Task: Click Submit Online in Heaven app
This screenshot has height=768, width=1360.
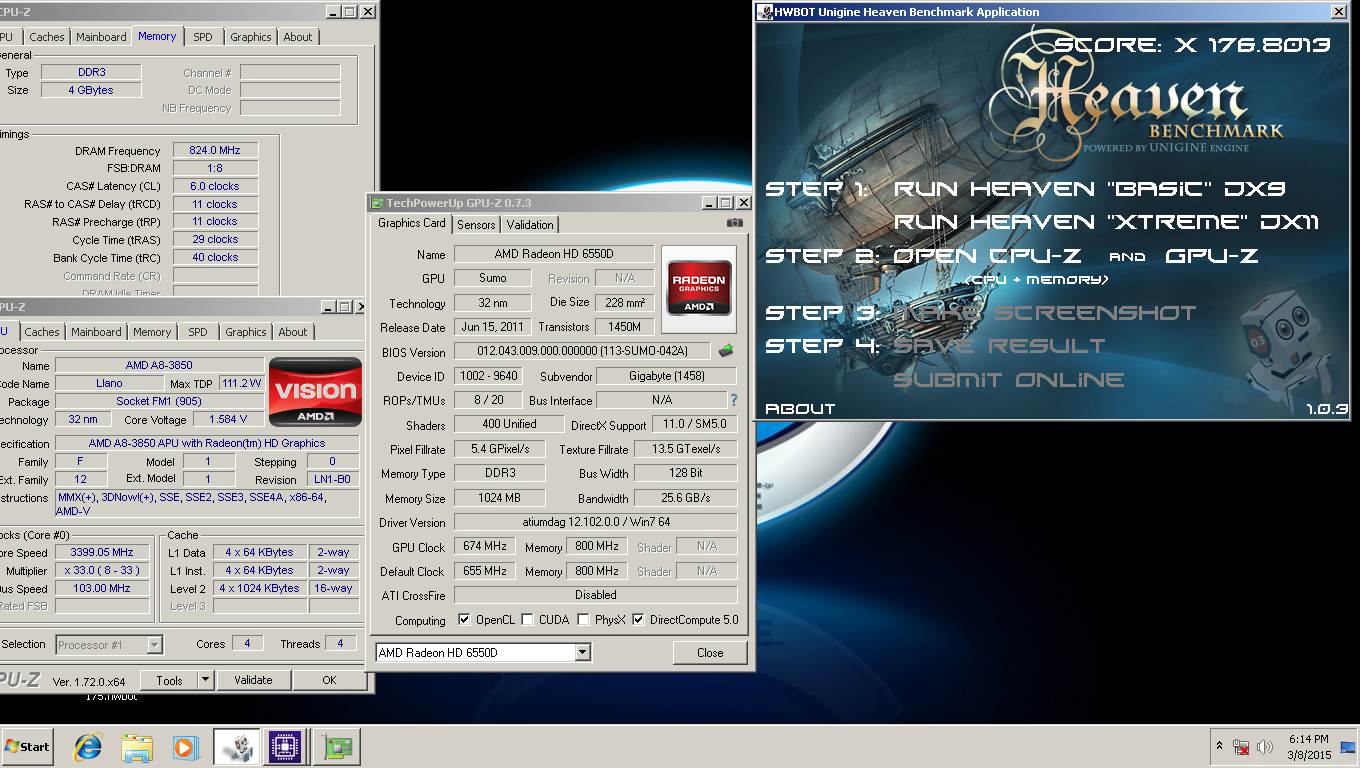Action: pyautogui.click(x=1008, y=380)
